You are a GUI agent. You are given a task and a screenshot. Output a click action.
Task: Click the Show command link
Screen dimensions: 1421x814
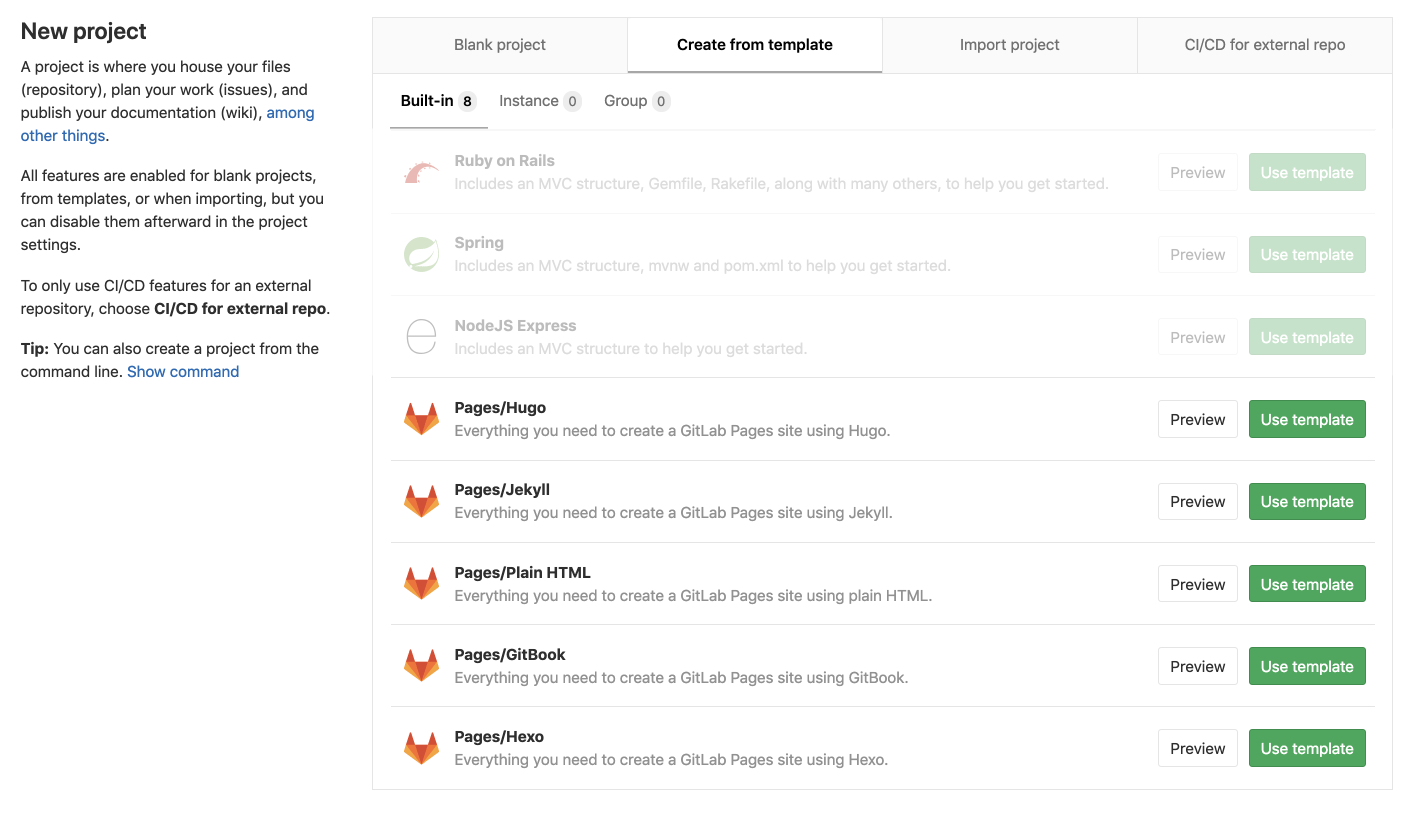[183, 371]
